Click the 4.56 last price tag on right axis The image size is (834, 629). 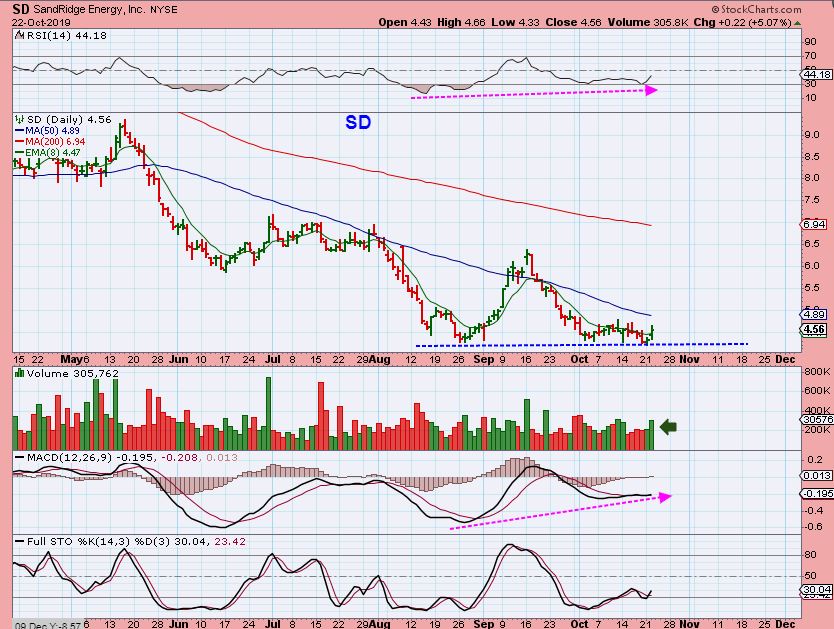coord(814,329)
